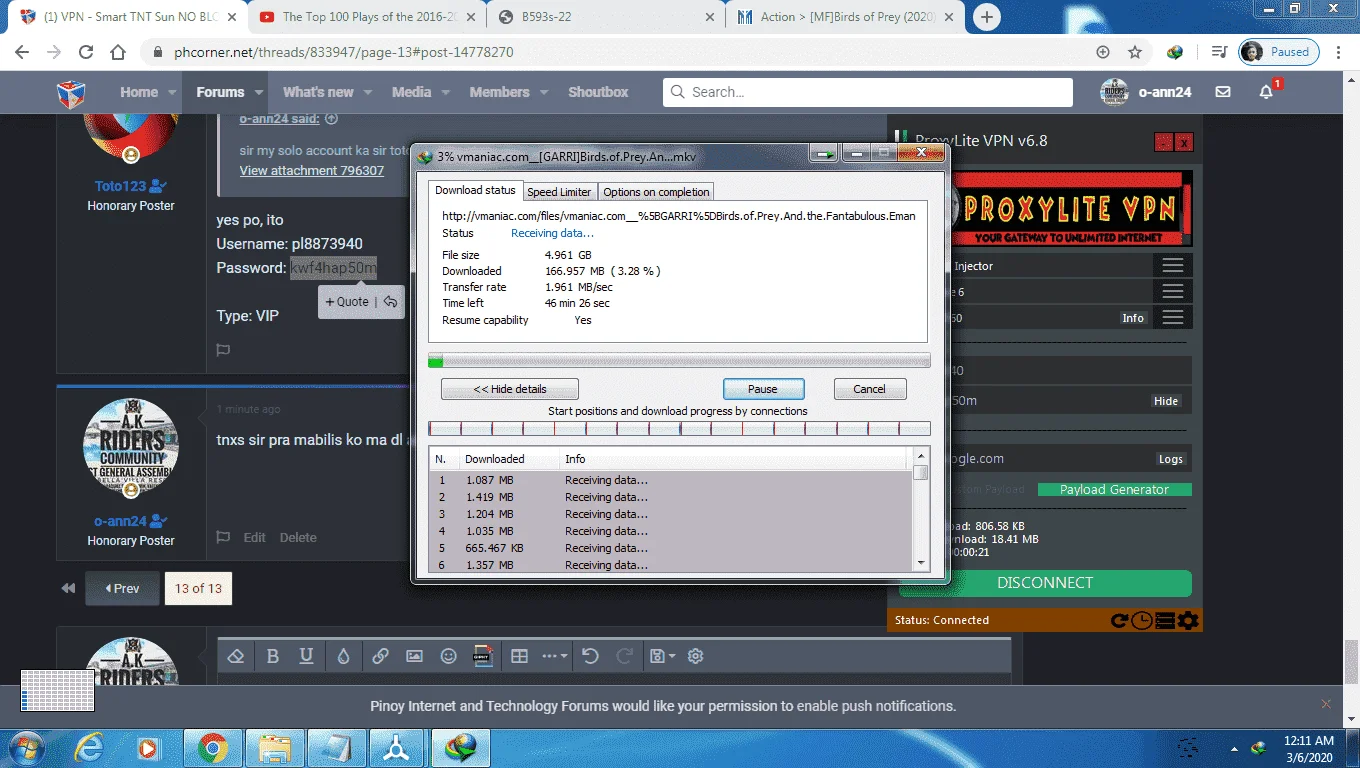Go to the Chrome home page icon
Viewport: 1360px width, 768px height.
[118, 52]
